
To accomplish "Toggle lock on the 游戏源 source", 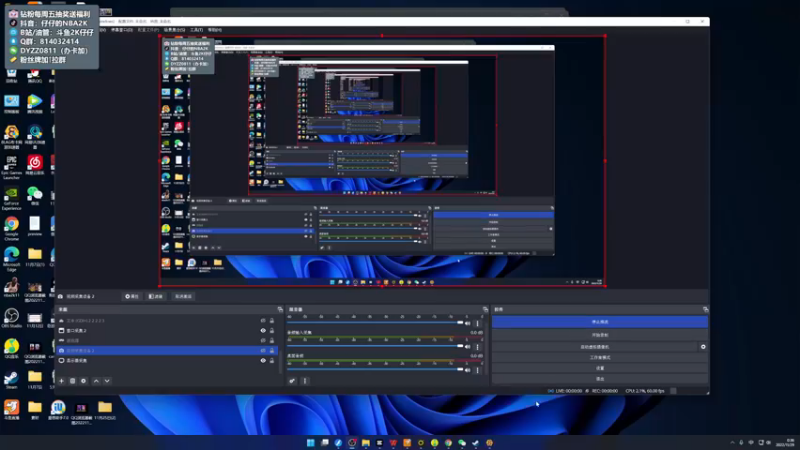I will click(272, 340).
